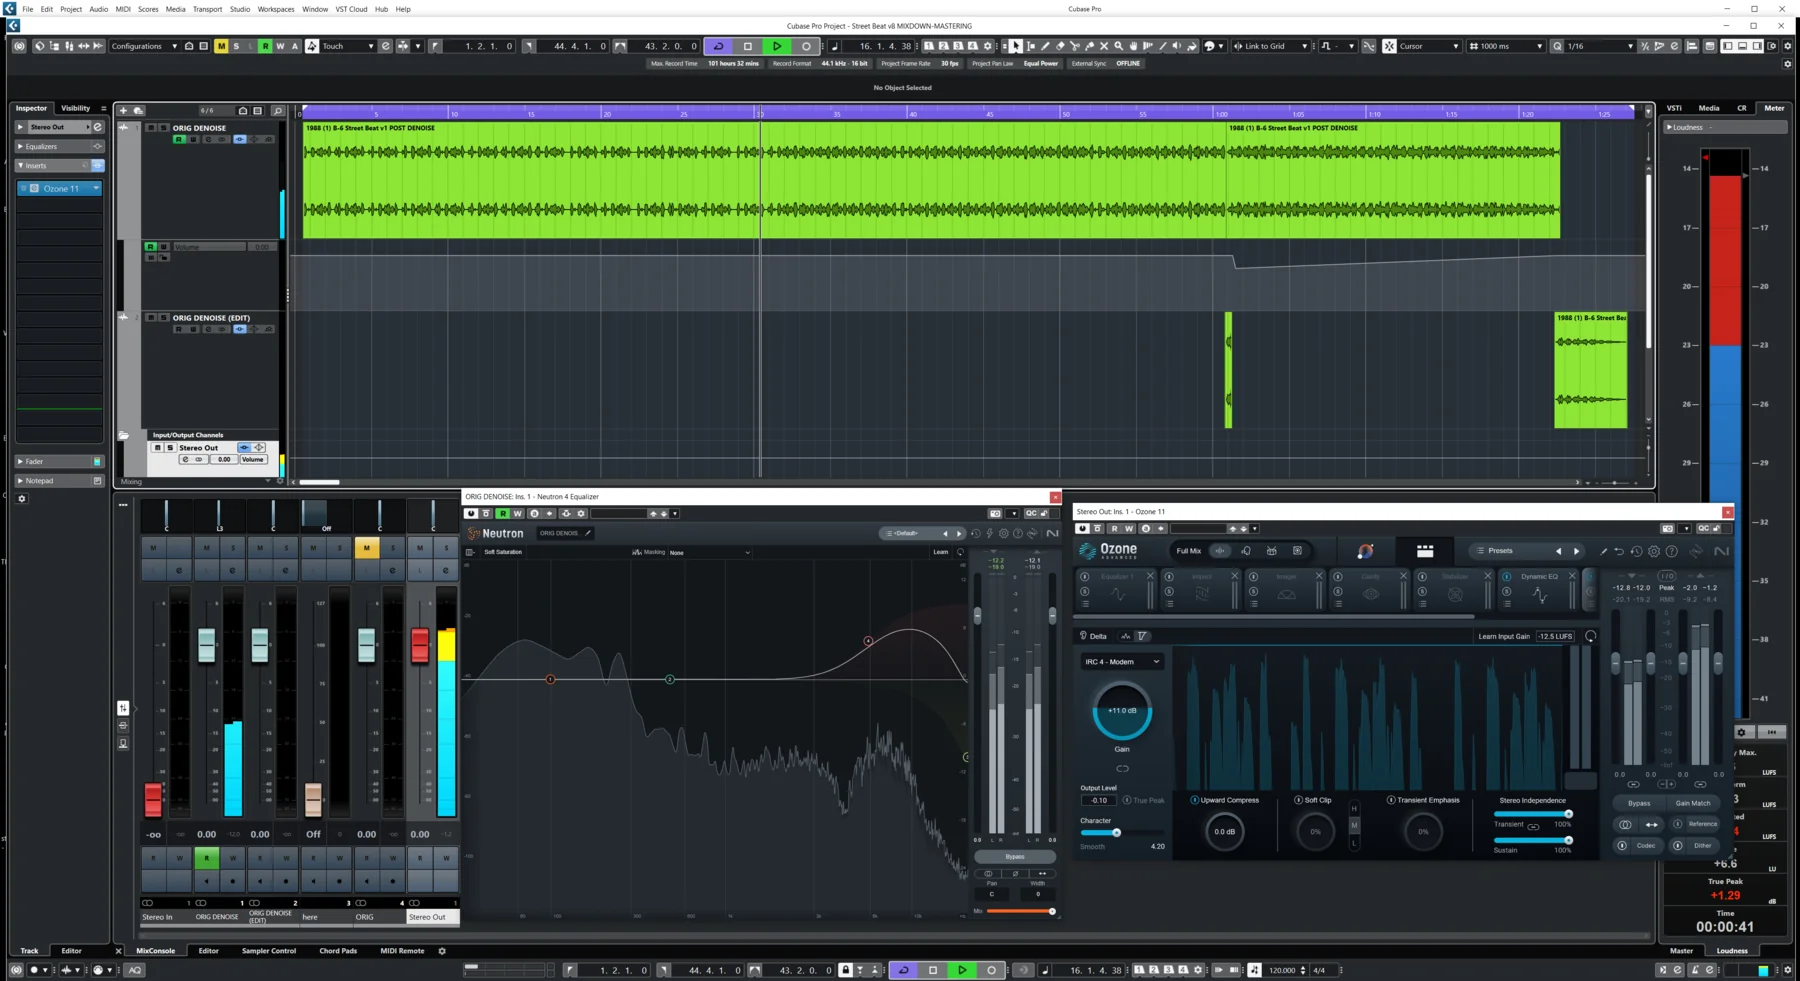
Task: Click MixConsole setup gear beside MIDI Remote tab
Action: [442, 951]
